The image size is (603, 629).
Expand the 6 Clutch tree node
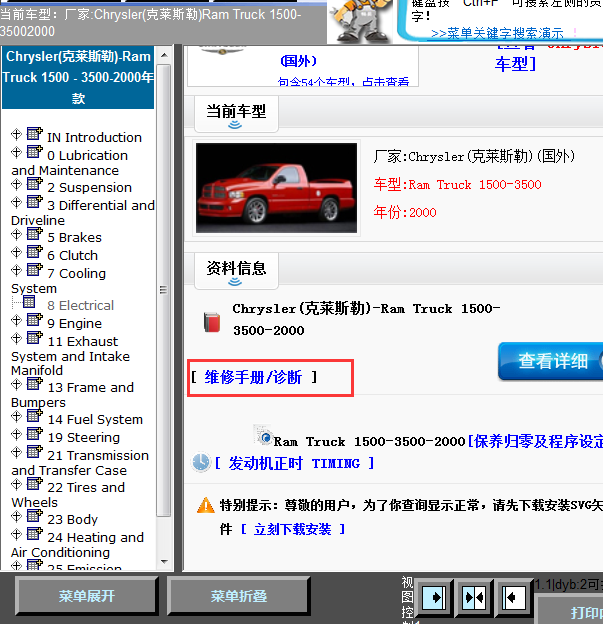click(x=16, y=252)
